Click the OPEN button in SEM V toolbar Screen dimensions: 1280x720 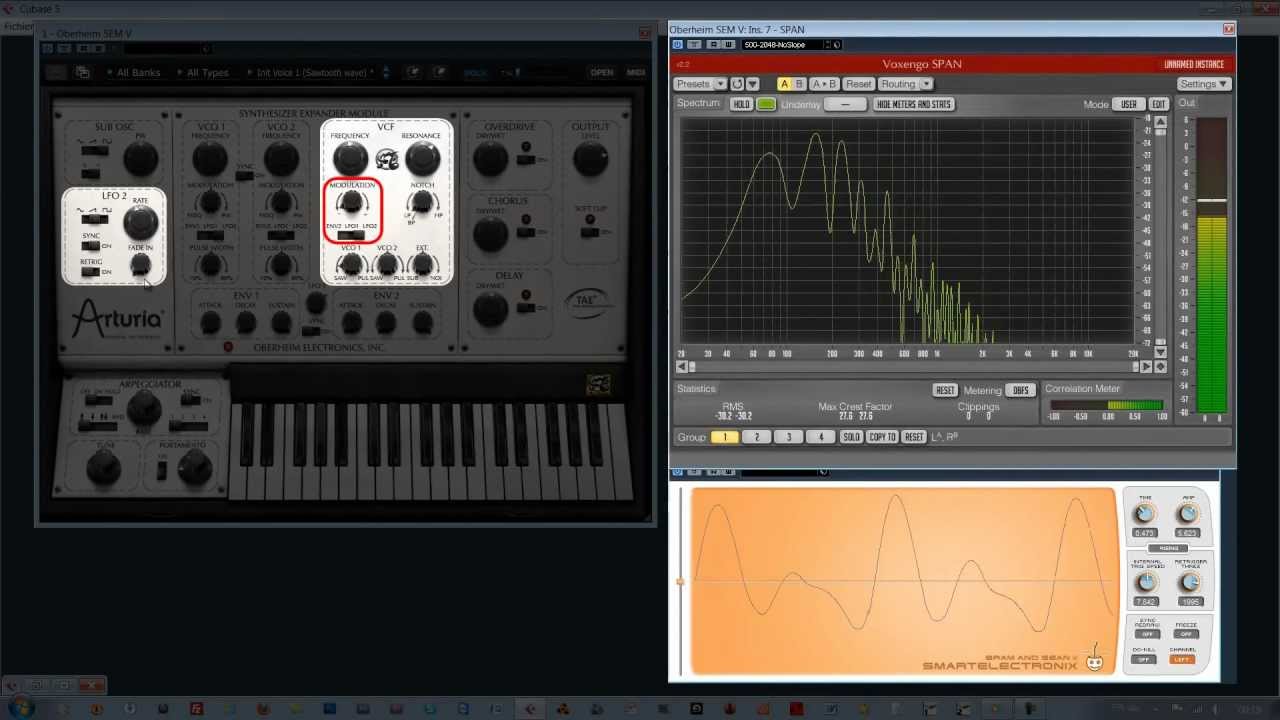coord(601,72)
